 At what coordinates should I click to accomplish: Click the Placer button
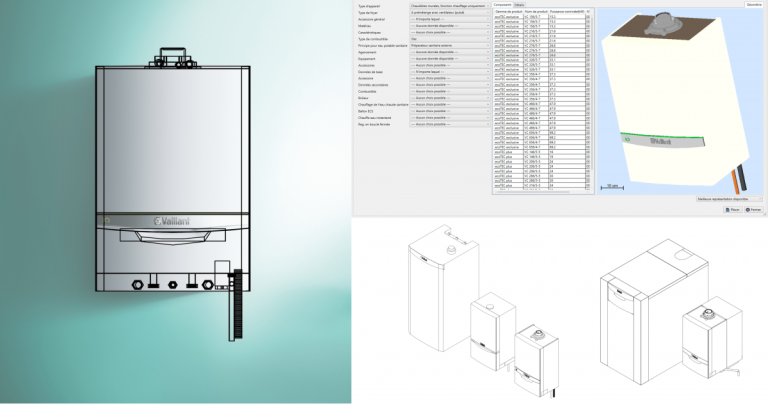pos(733,210)
